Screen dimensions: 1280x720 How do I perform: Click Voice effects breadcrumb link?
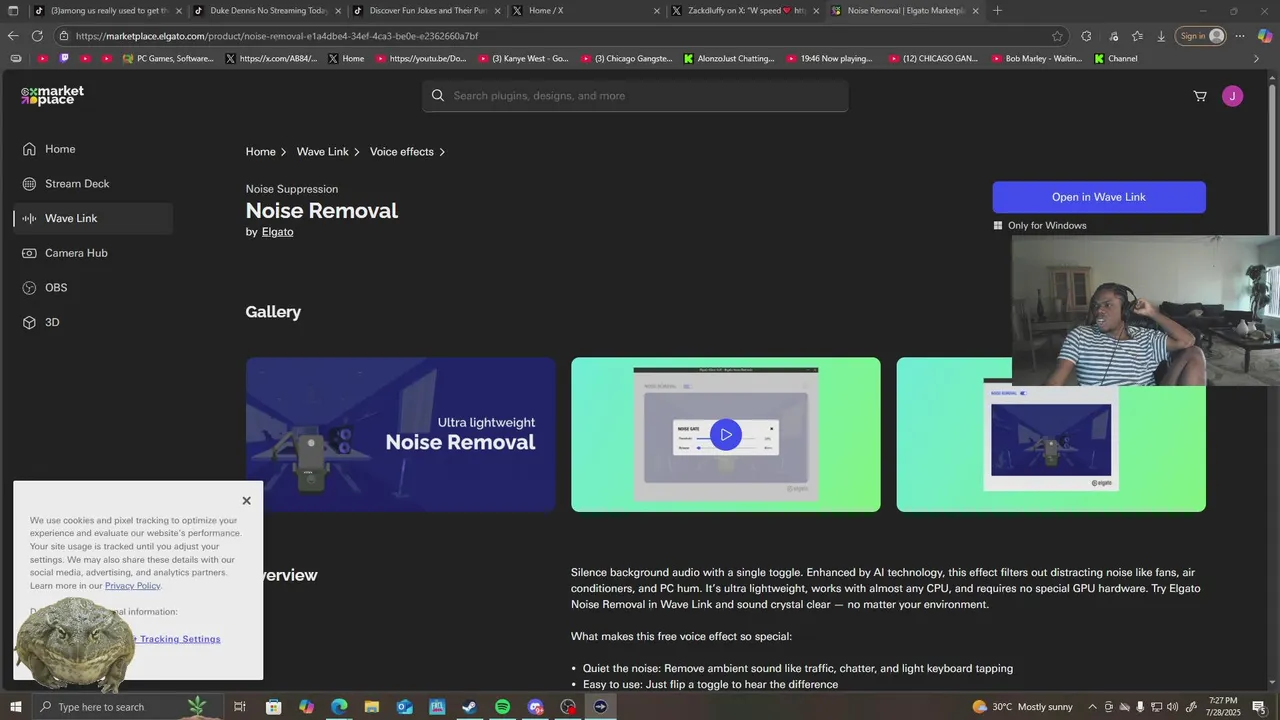coord(402,152)
